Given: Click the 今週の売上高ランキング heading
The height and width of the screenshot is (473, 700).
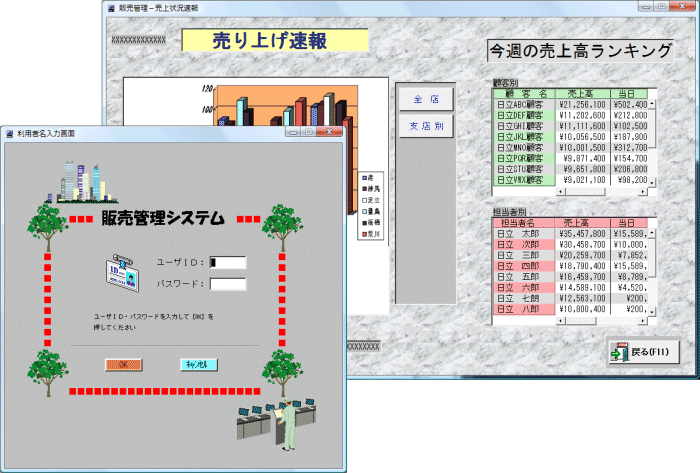Looking at the screenshot, I should click(580, 50).
